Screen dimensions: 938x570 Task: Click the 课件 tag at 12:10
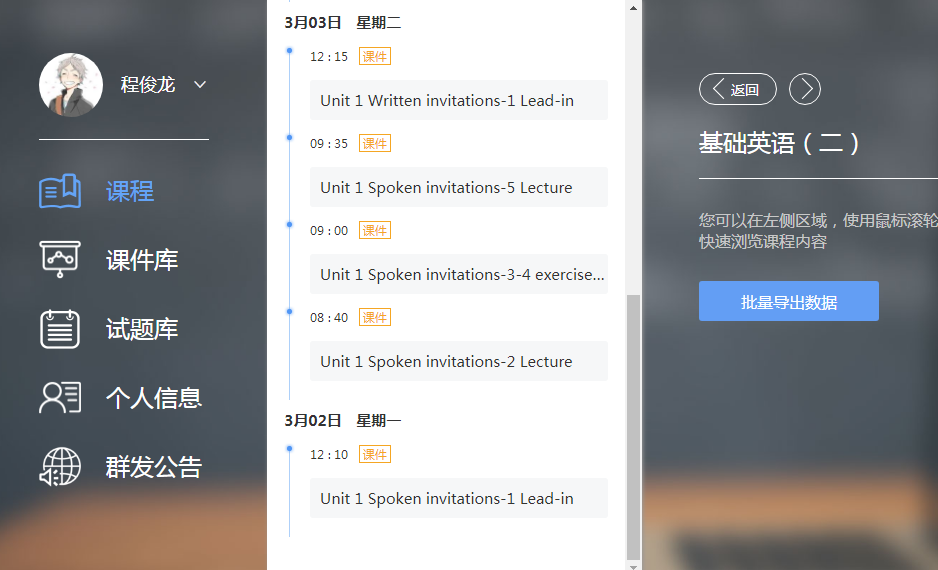(374, 455)
